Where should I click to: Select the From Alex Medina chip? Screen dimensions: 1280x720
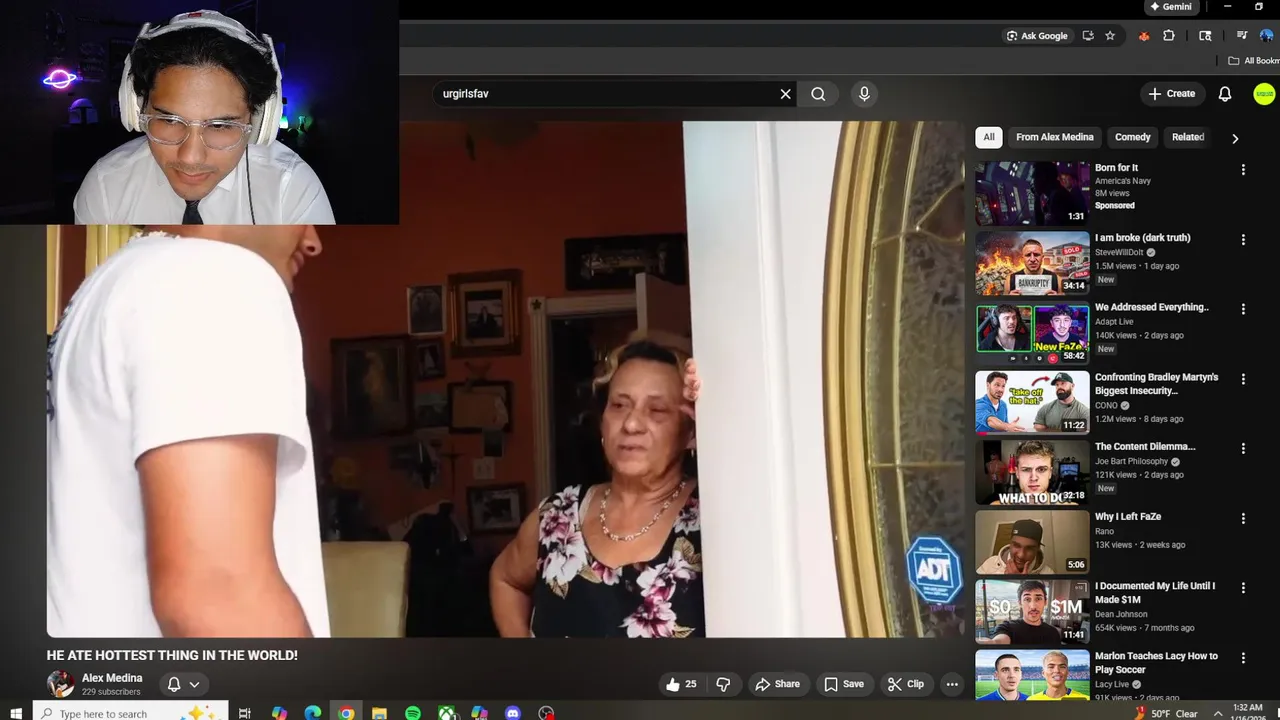(x=1054, y=137)
